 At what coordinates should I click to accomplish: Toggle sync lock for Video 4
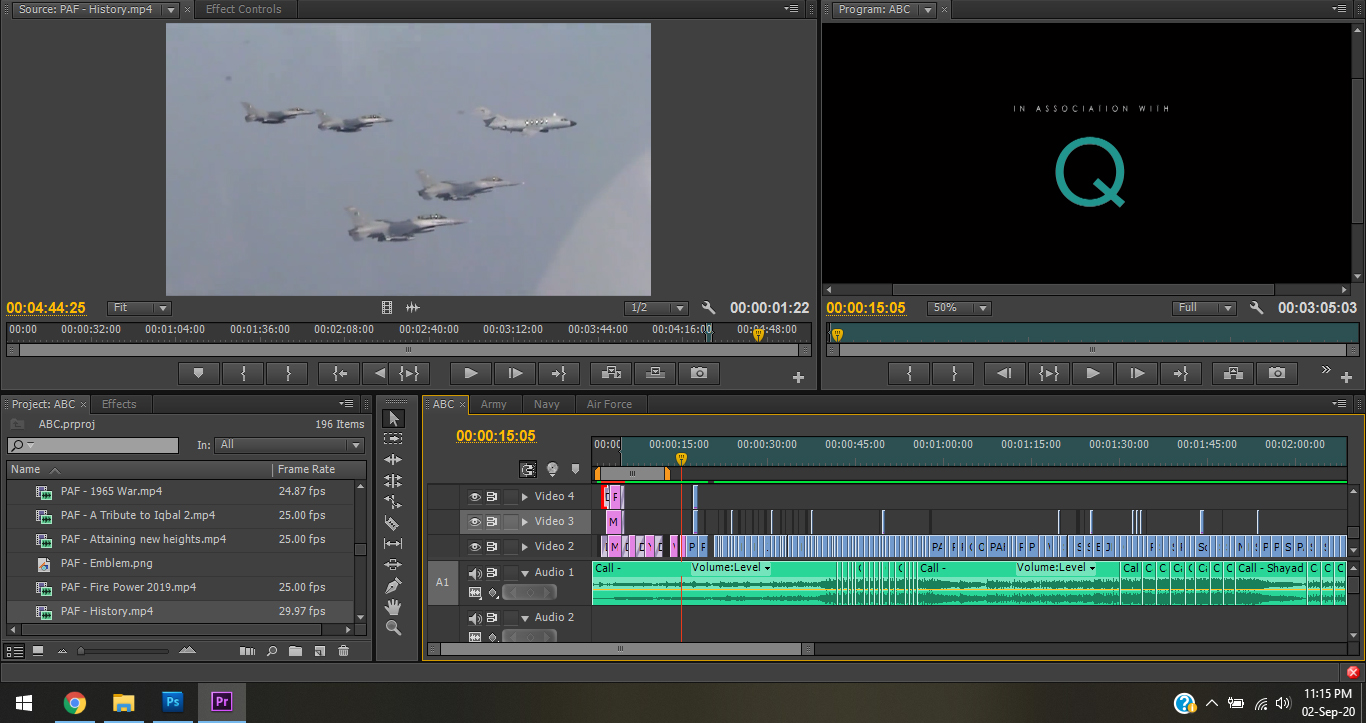(x=492, y=496)
